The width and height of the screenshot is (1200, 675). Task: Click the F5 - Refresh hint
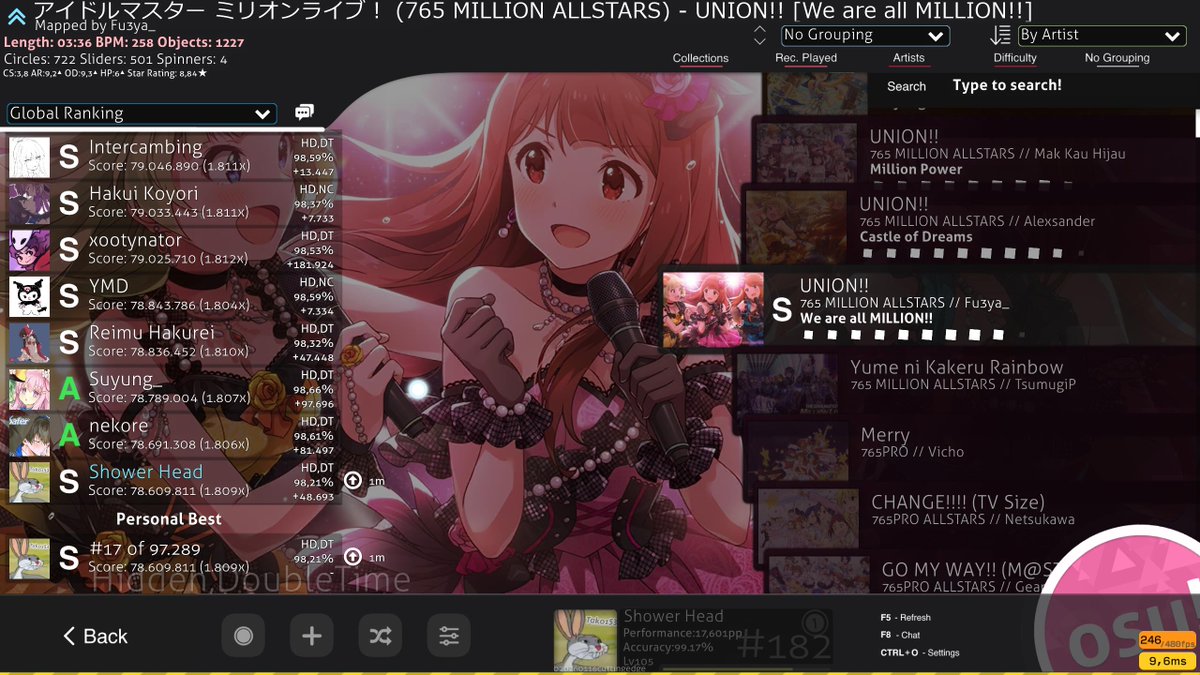pyautogui.click(x=905, y=618)
